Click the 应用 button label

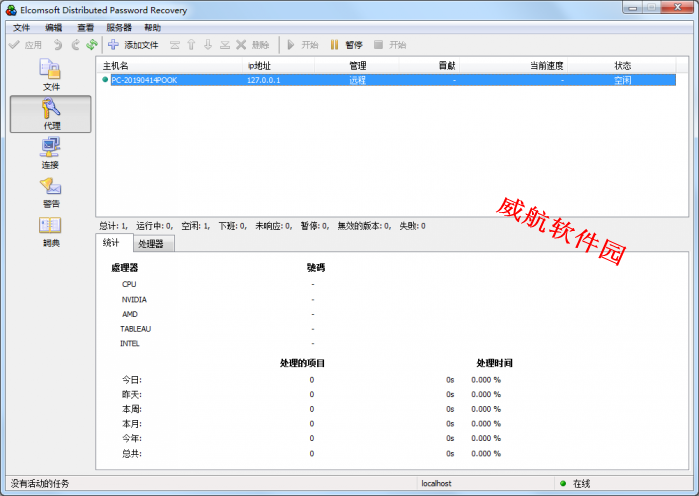(33, 45)
